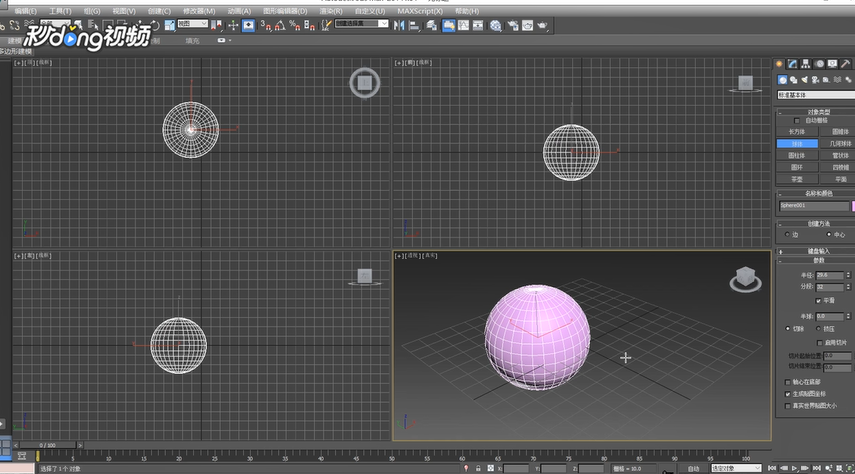Open the 标准基本体 category dropdown
This screenshot has height=474, width=855.
(816, 95)
